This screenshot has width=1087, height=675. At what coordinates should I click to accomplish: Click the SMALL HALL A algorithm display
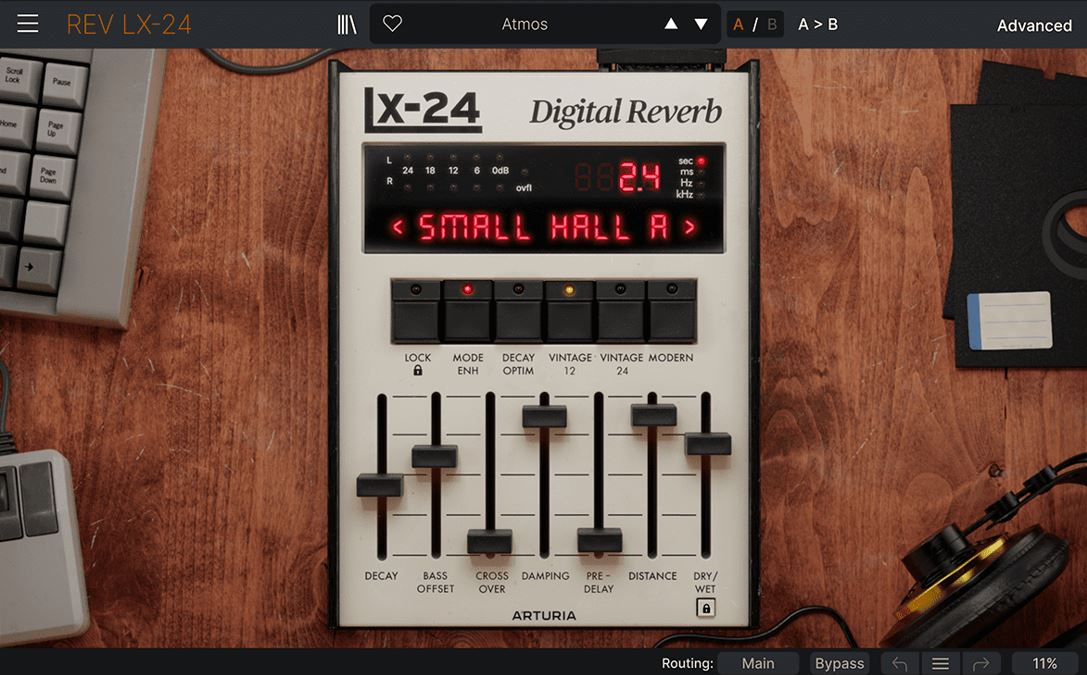[x=544, y=227]
